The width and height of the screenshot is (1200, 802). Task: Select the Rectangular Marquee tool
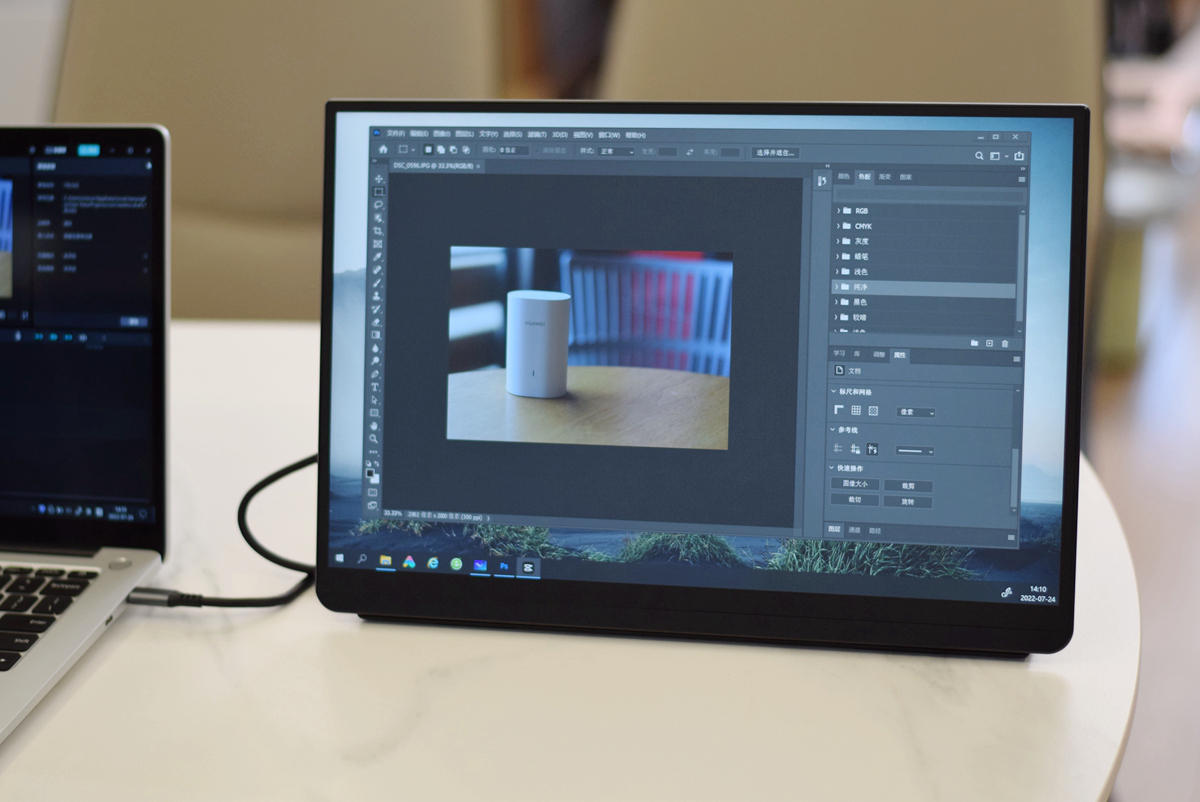(378, 191)
